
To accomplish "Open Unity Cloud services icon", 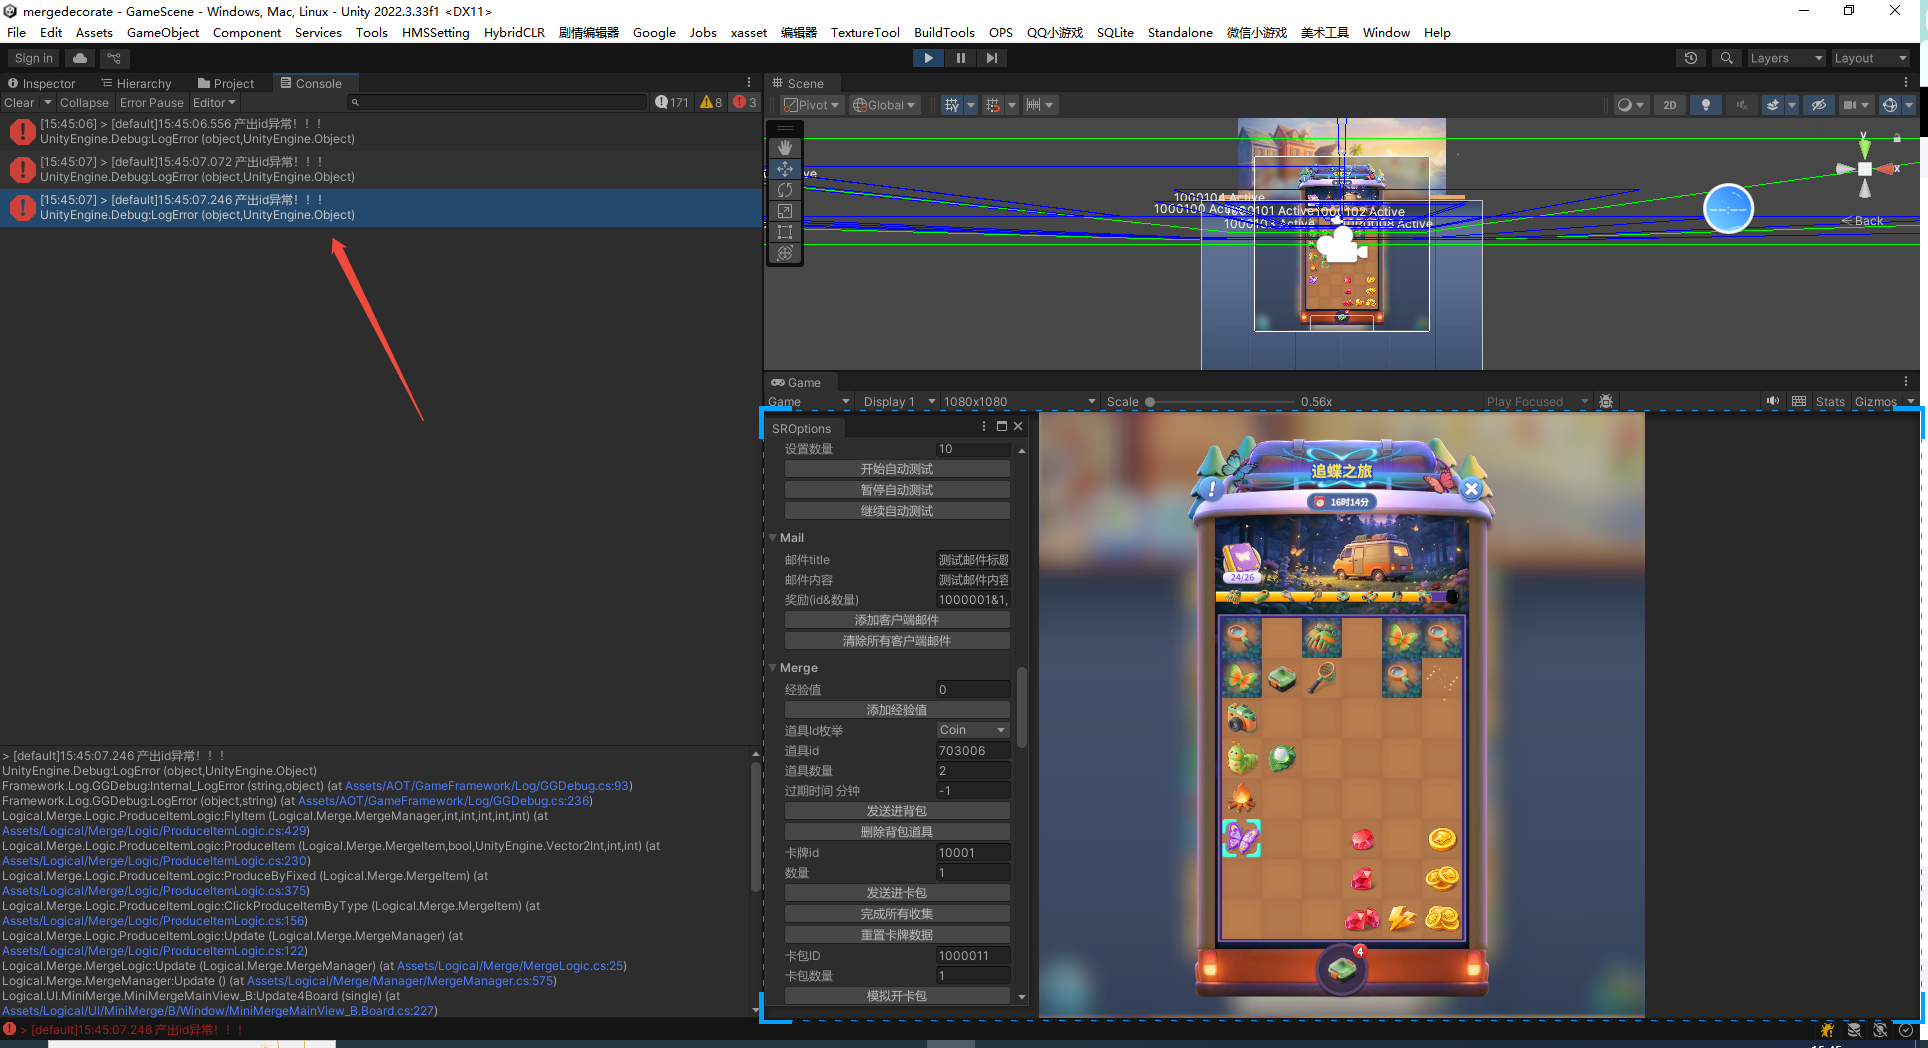I will pos(80,58).
